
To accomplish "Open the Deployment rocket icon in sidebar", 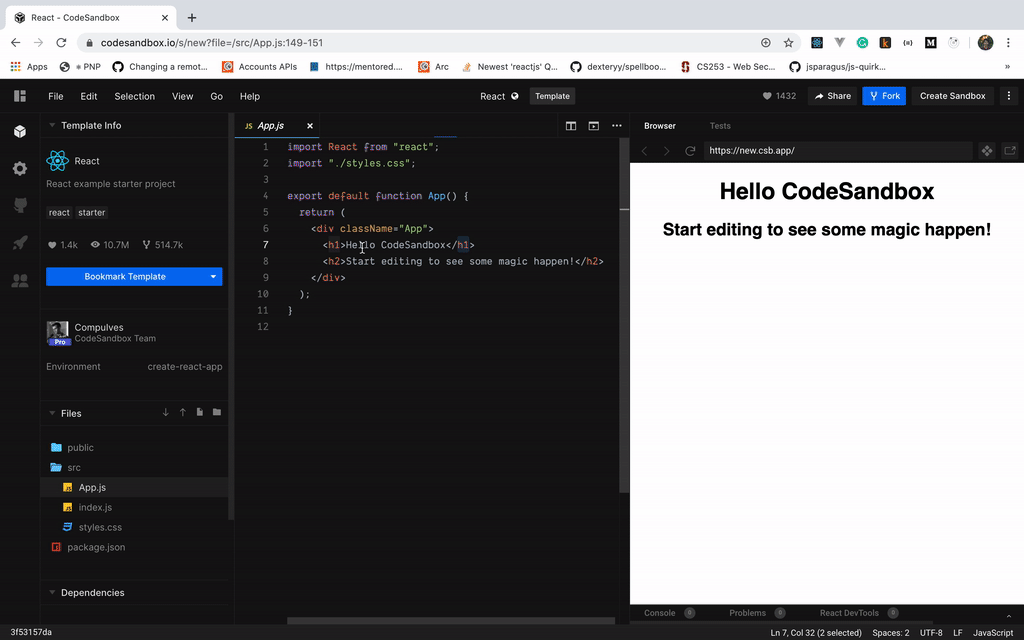I will pyautogui.click(x=20, y=243).
